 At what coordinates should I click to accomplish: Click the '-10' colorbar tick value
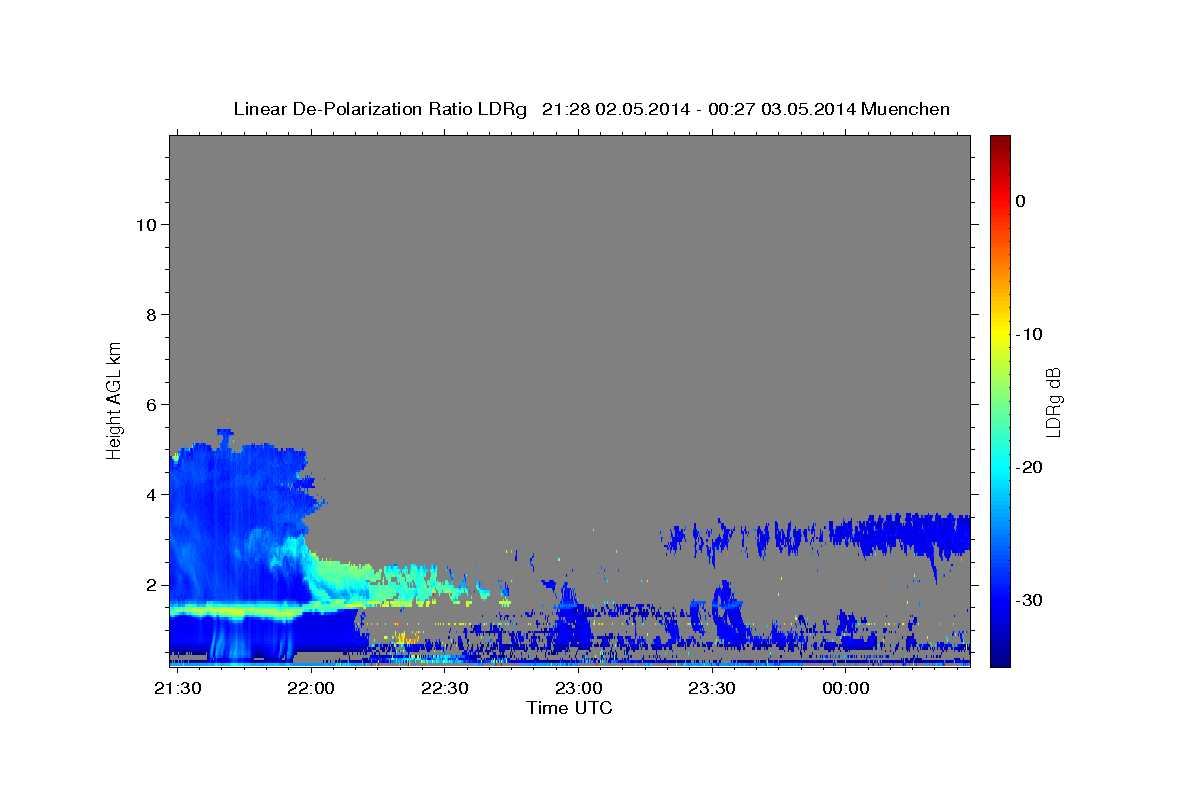coord(1029,334)
